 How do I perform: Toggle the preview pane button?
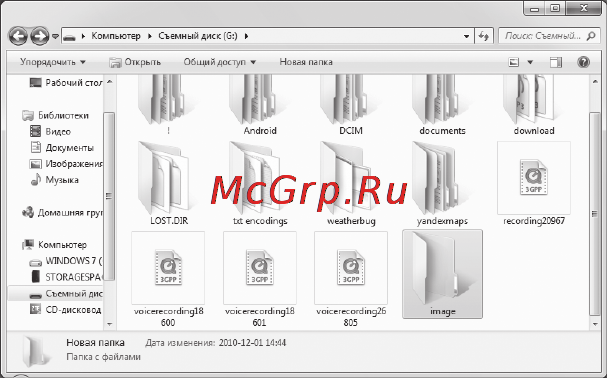coord(556,62)
